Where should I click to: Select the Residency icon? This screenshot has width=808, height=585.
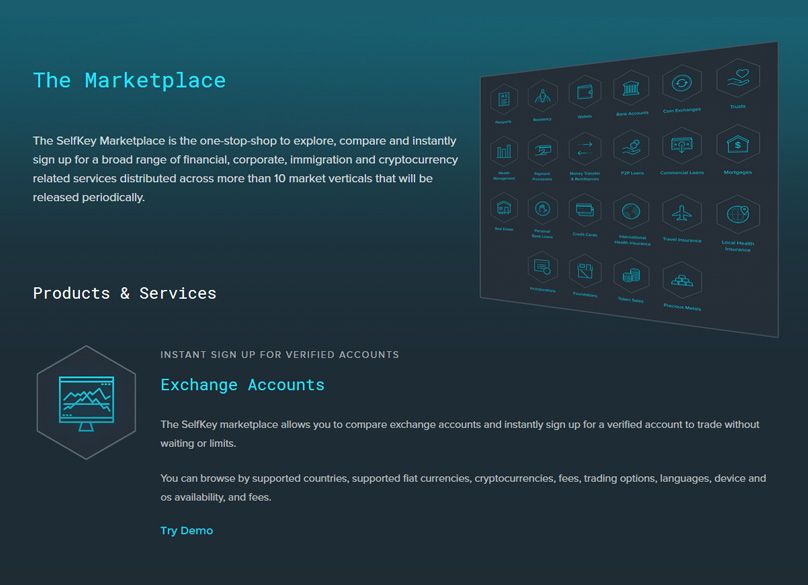pos(543,96)
